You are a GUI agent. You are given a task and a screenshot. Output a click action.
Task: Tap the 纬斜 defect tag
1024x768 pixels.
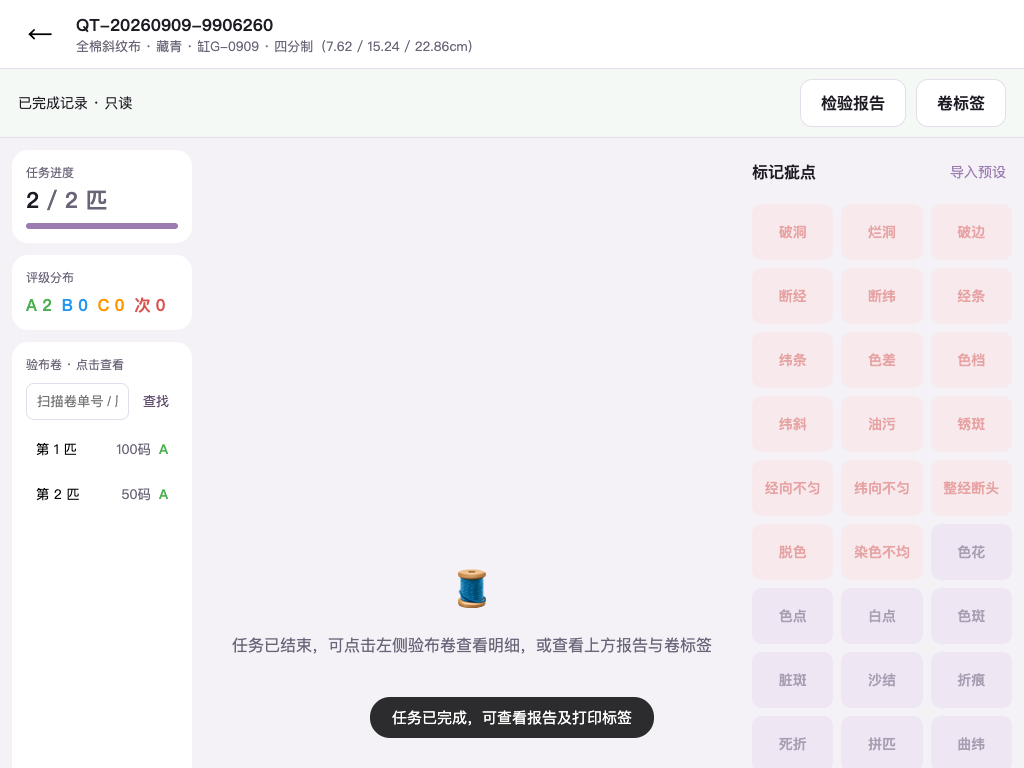792,424
